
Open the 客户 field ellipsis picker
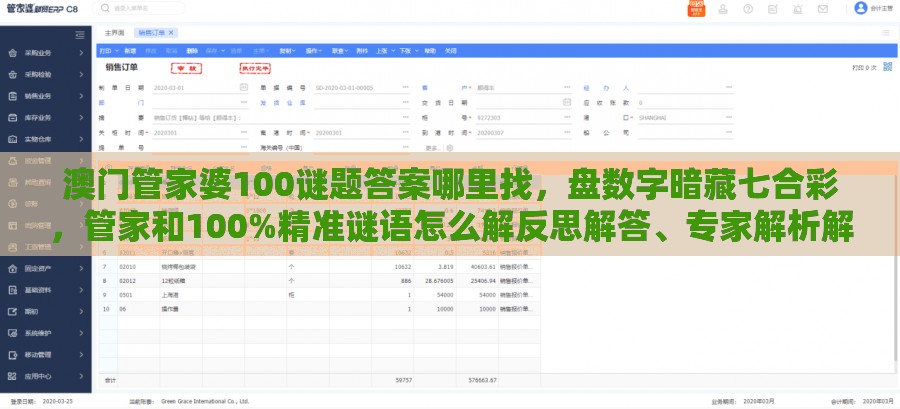pyautogui.click(x=567, y=87)
